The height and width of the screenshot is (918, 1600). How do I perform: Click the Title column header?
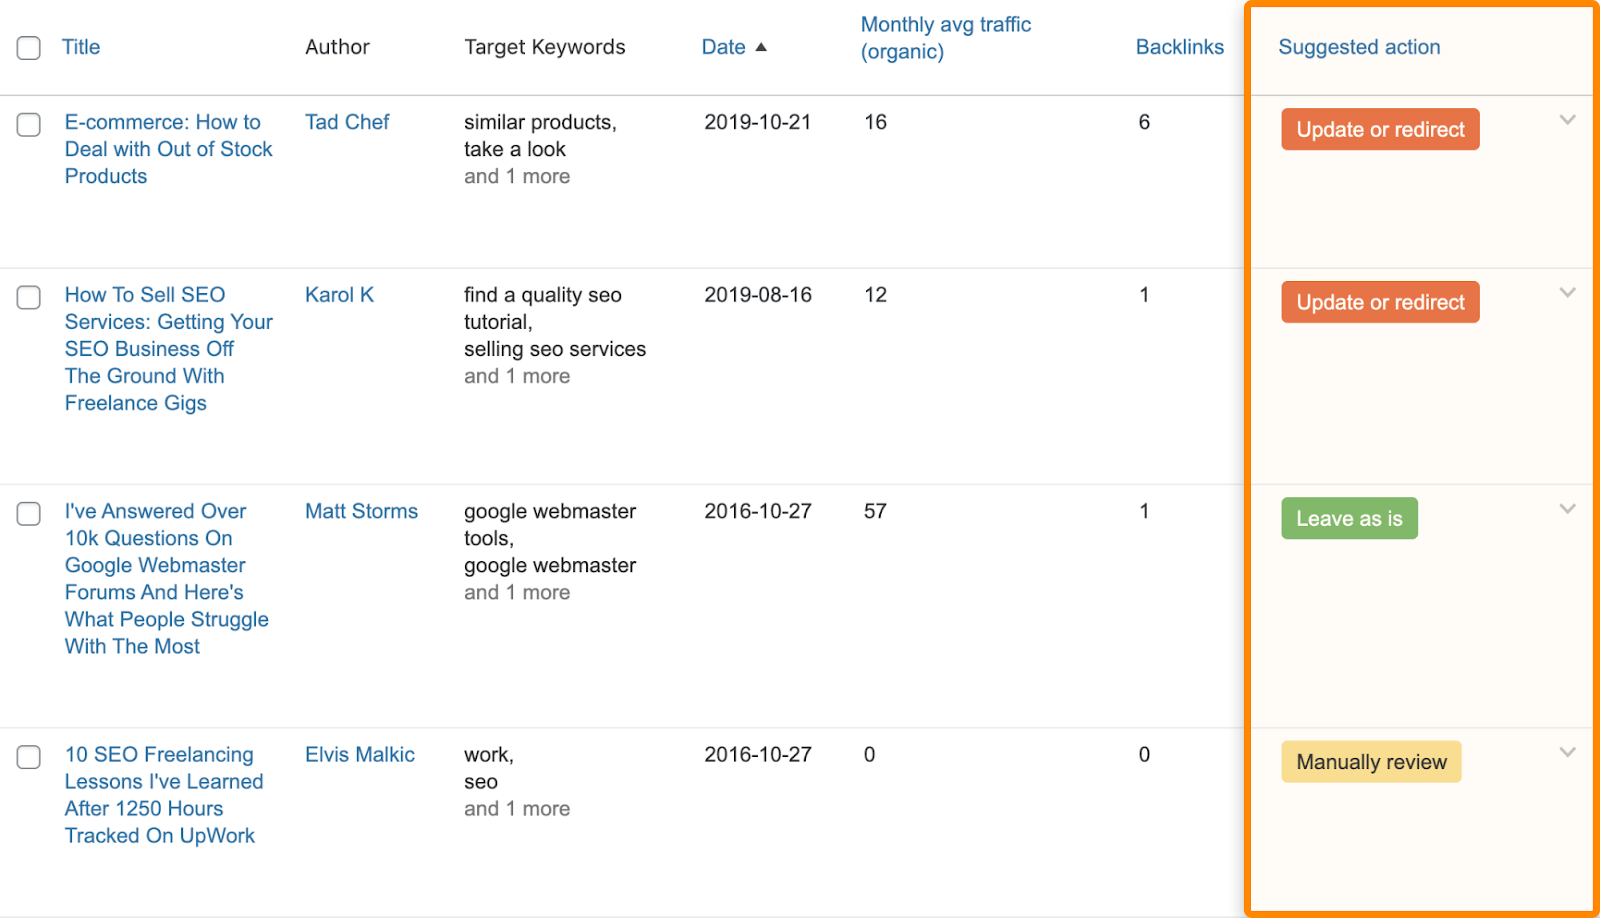(x=80, y=46)
